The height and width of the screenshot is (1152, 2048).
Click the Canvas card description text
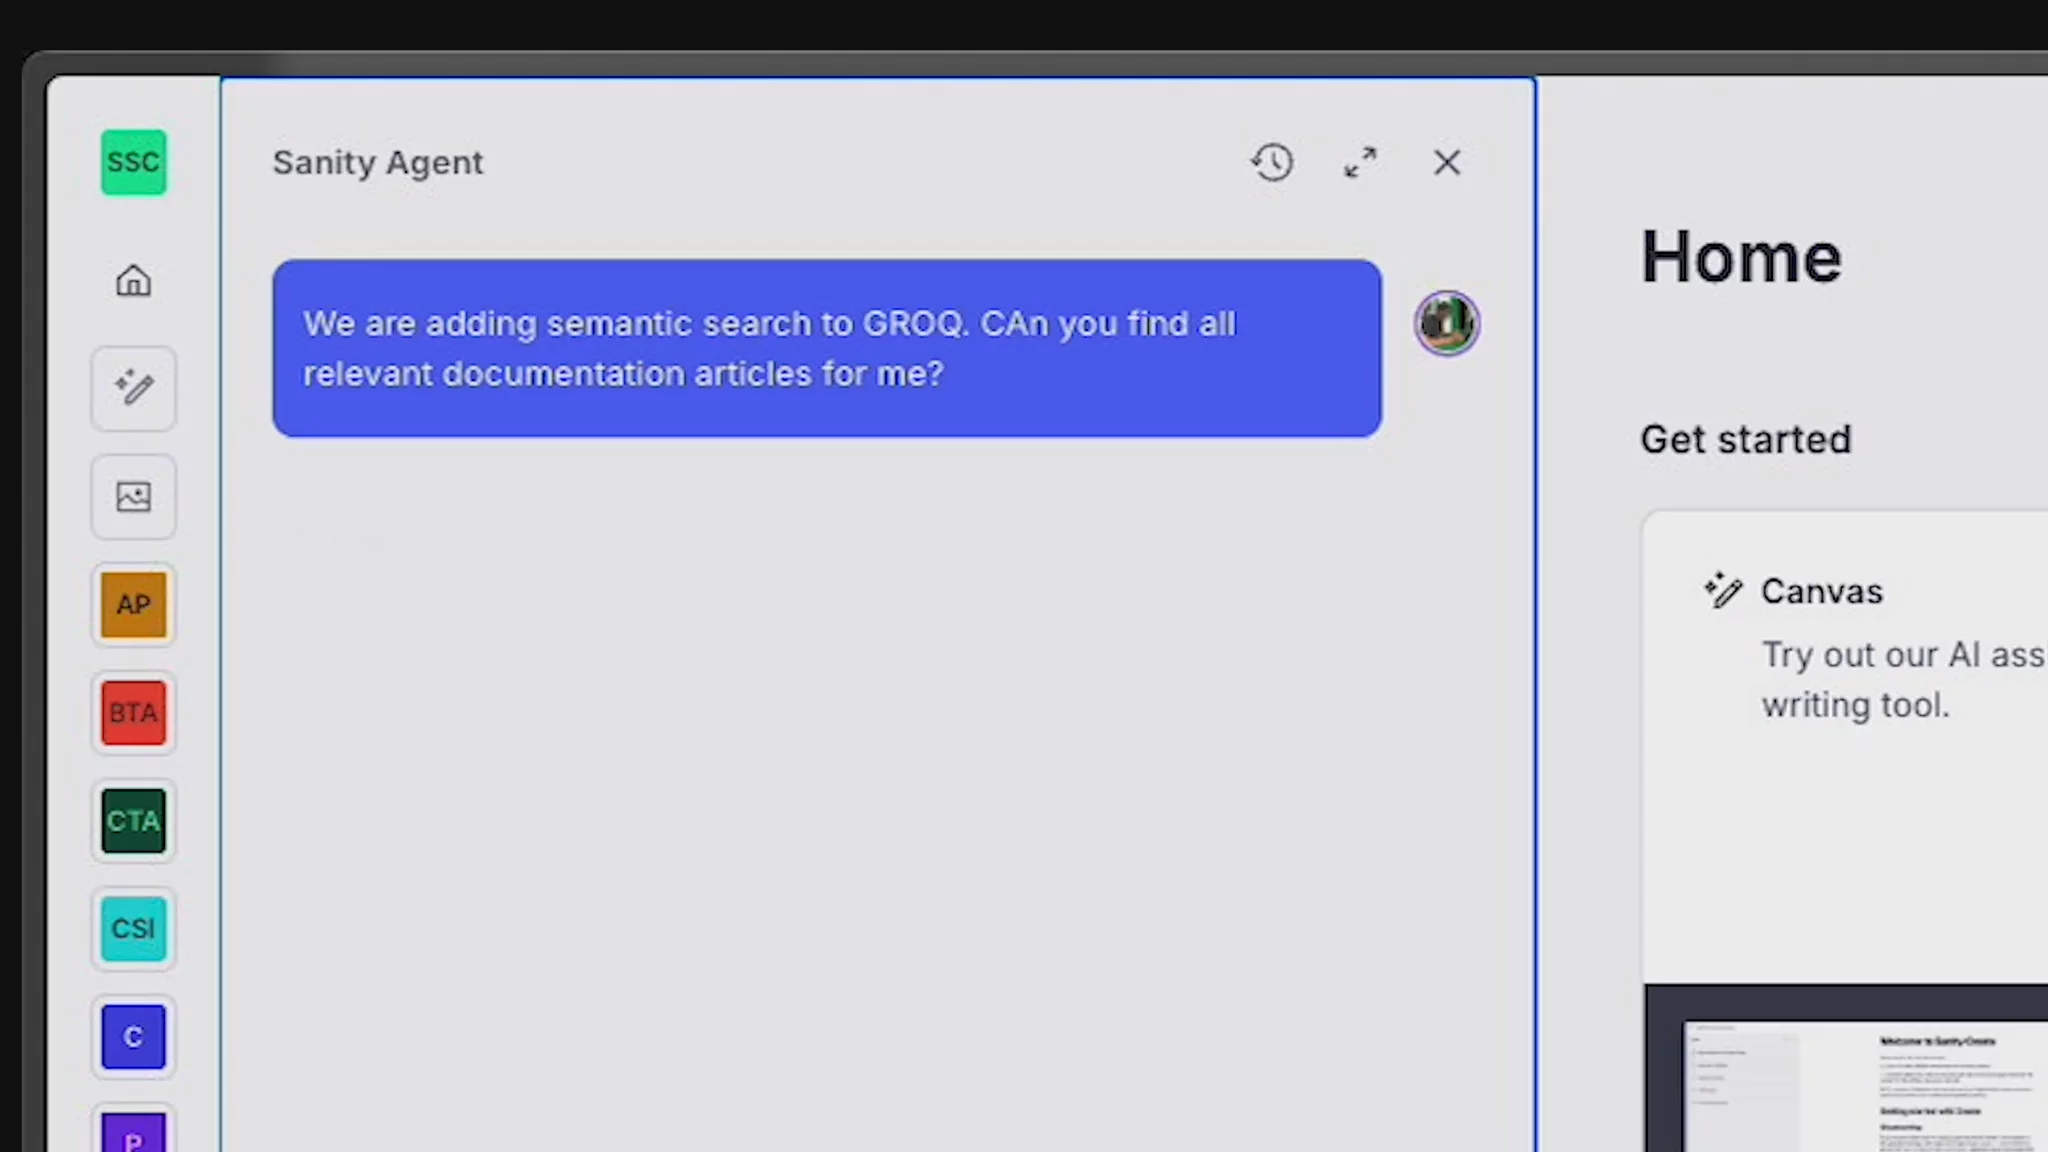[1904, 680]
